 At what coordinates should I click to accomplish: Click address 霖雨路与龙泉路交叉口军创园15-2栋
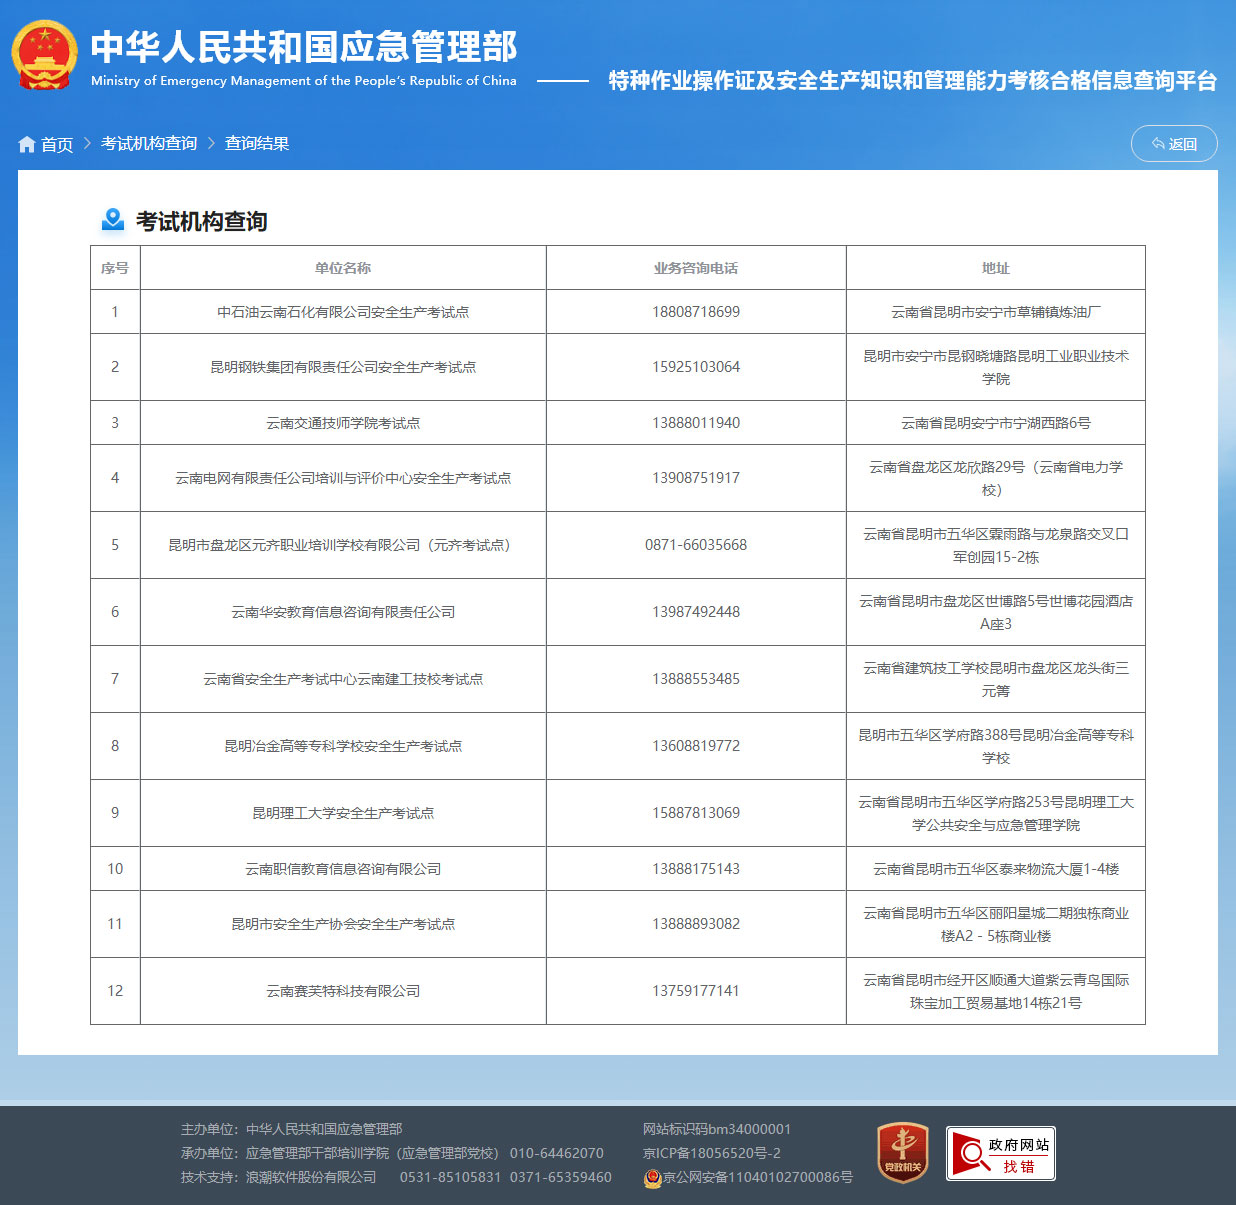996,545
